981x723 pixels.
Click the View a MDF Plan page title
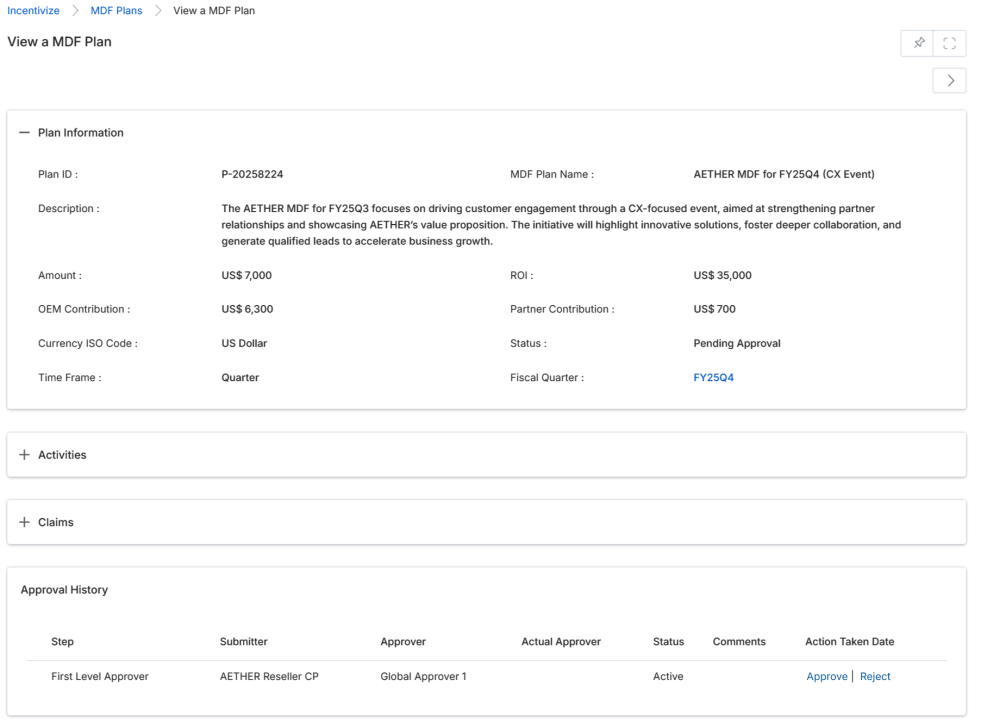click(59, 42)
